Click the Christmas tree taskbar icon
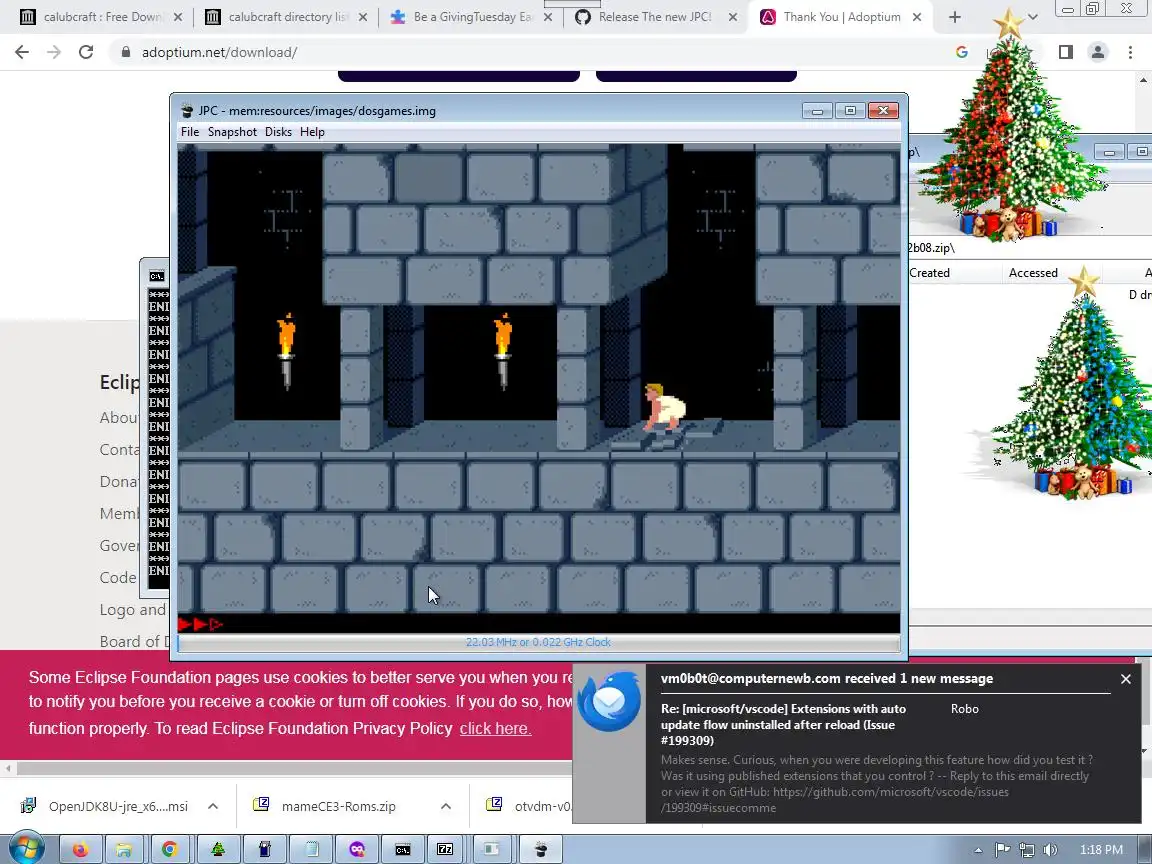This screenshot has height=864, width=1152. tap(218, 849)
